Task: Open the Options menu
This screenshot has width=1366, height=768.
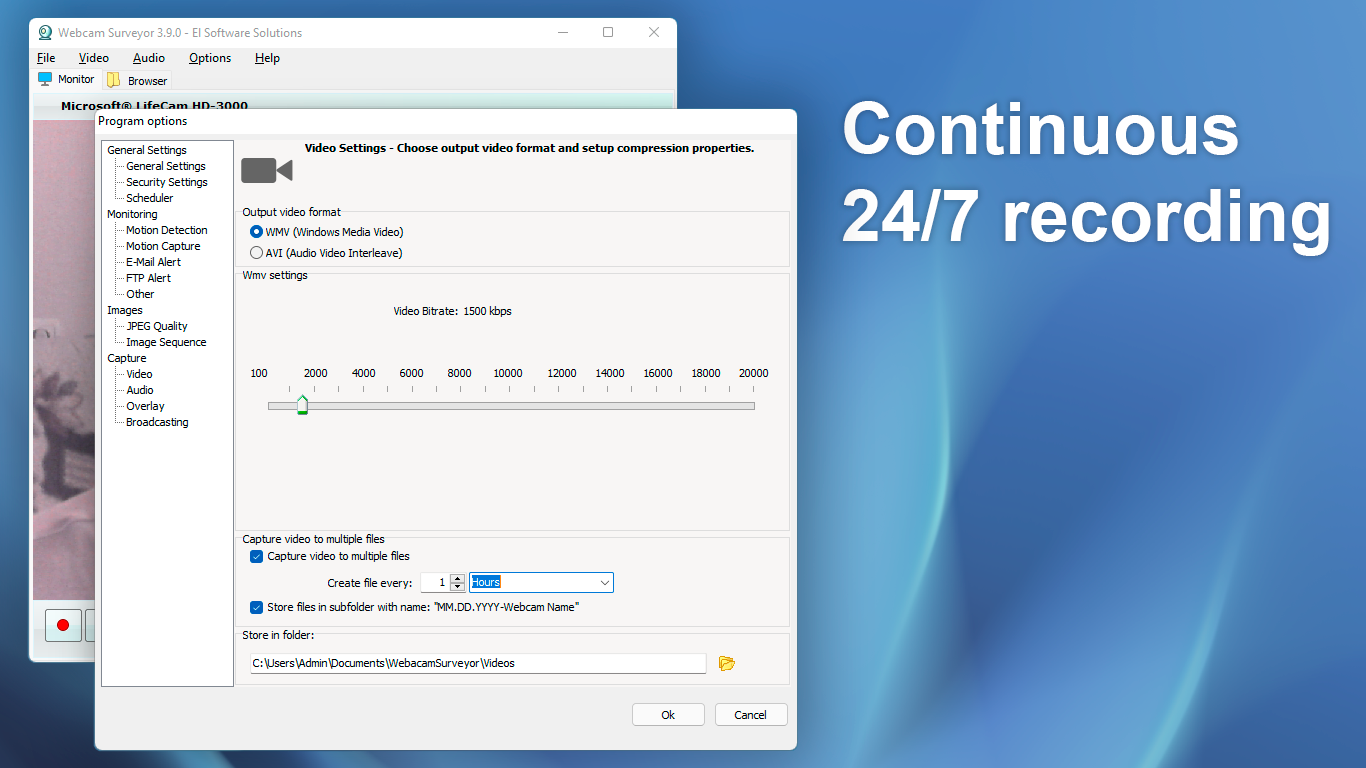Action: [209, 58]
